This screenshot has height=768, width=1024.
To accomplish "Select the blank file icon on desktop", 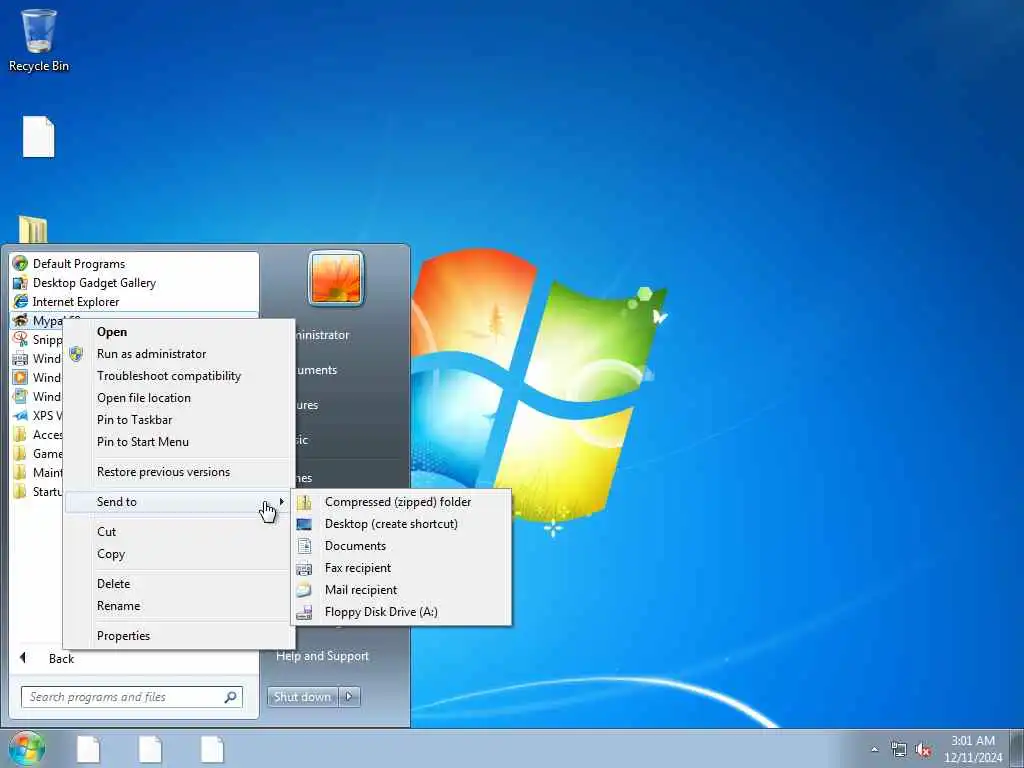I will pos(39,136).
